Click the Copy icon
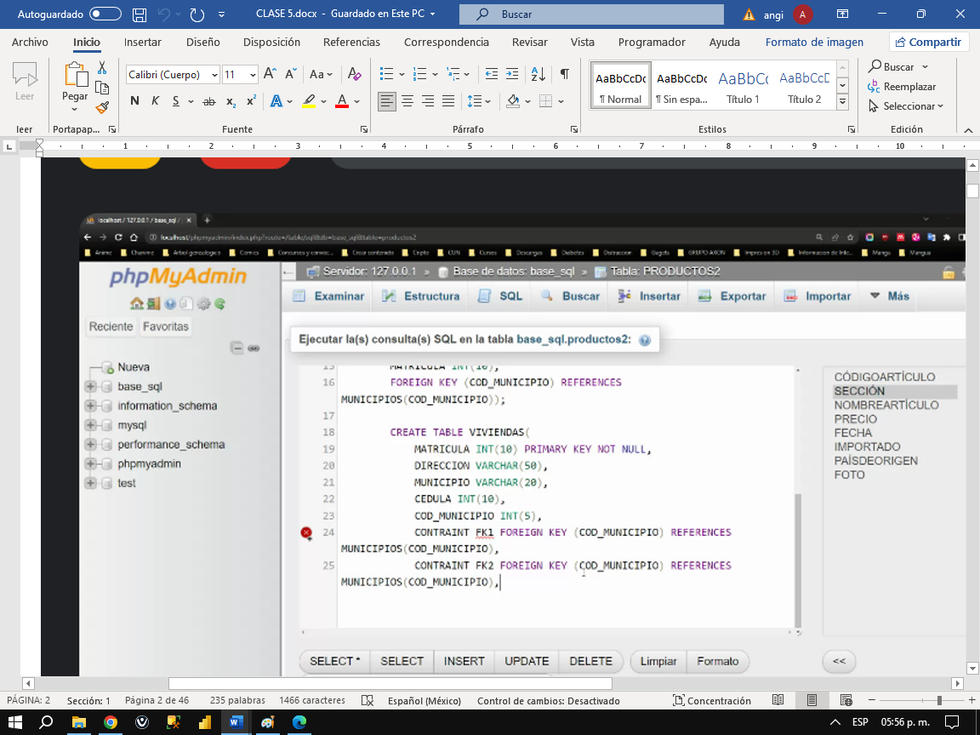This screenshot has width=980, height=735. (102, 88)
